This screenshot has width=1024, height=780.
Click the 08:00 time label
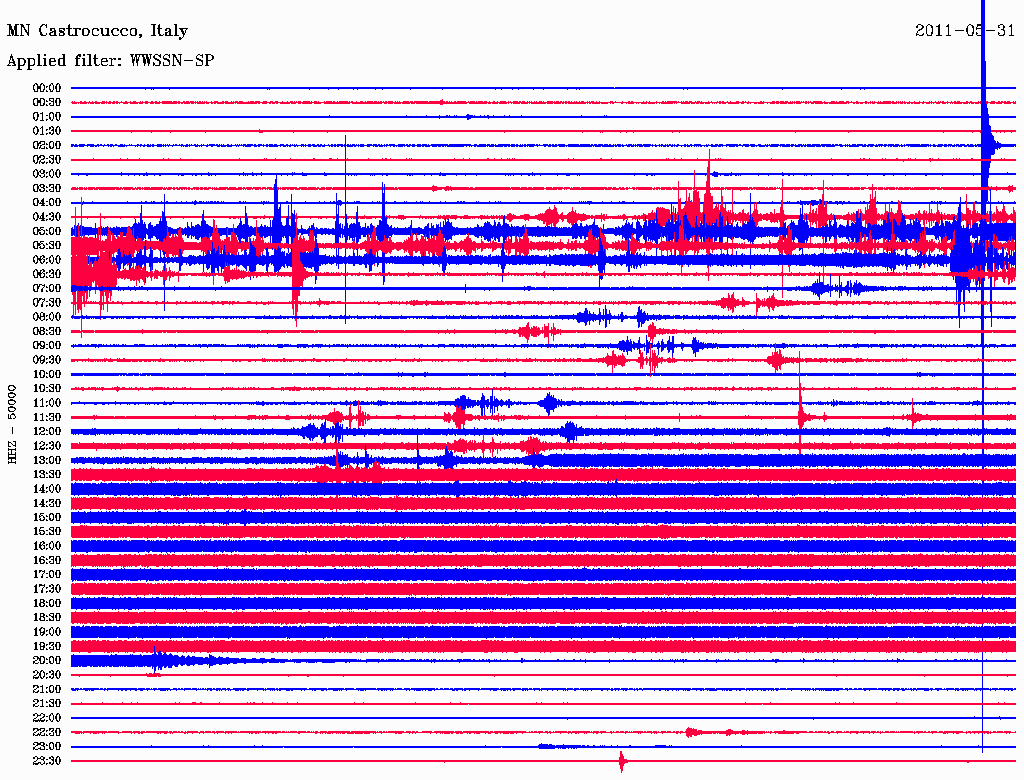[47, 317]
